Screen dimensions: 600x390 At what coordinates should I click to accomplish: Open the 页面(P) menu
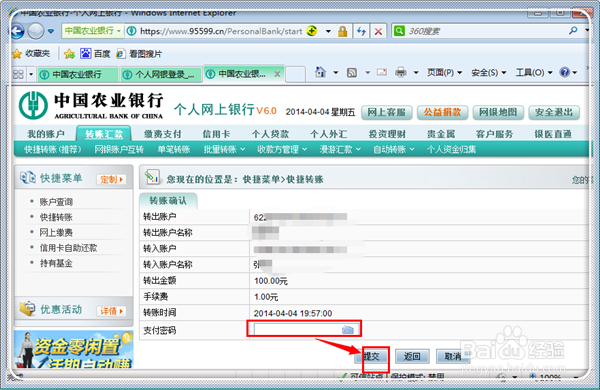[444, 72]
